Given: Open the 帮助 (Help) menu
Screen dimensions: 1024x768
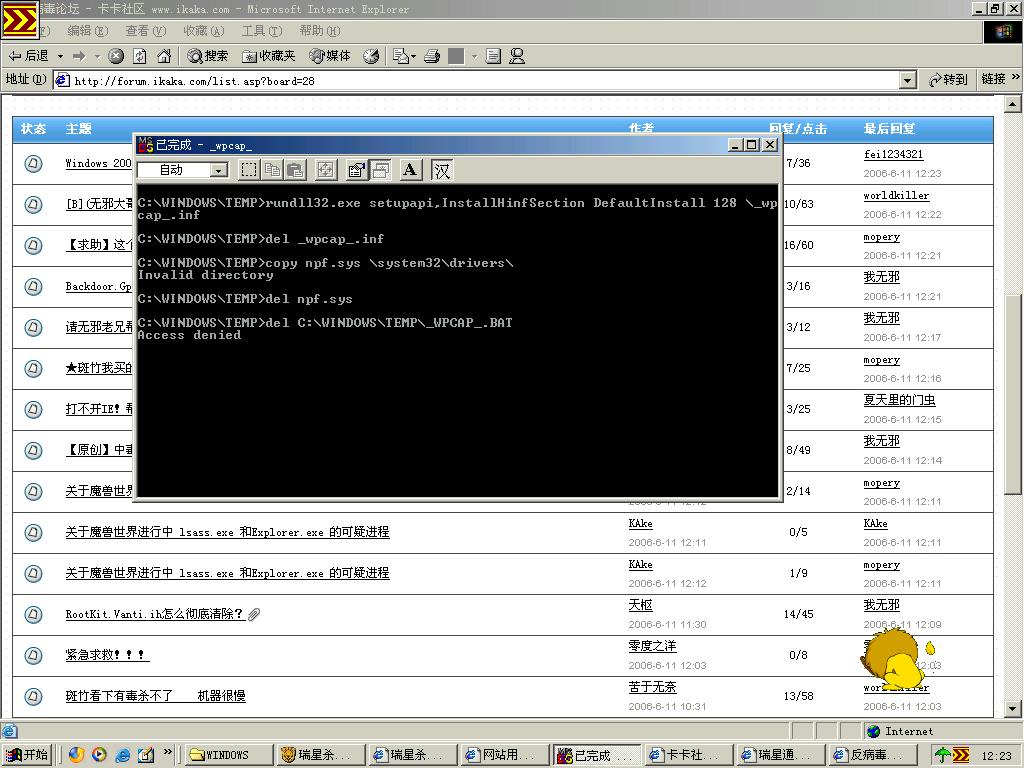Looking at the screenshot, I should point(319,31).
